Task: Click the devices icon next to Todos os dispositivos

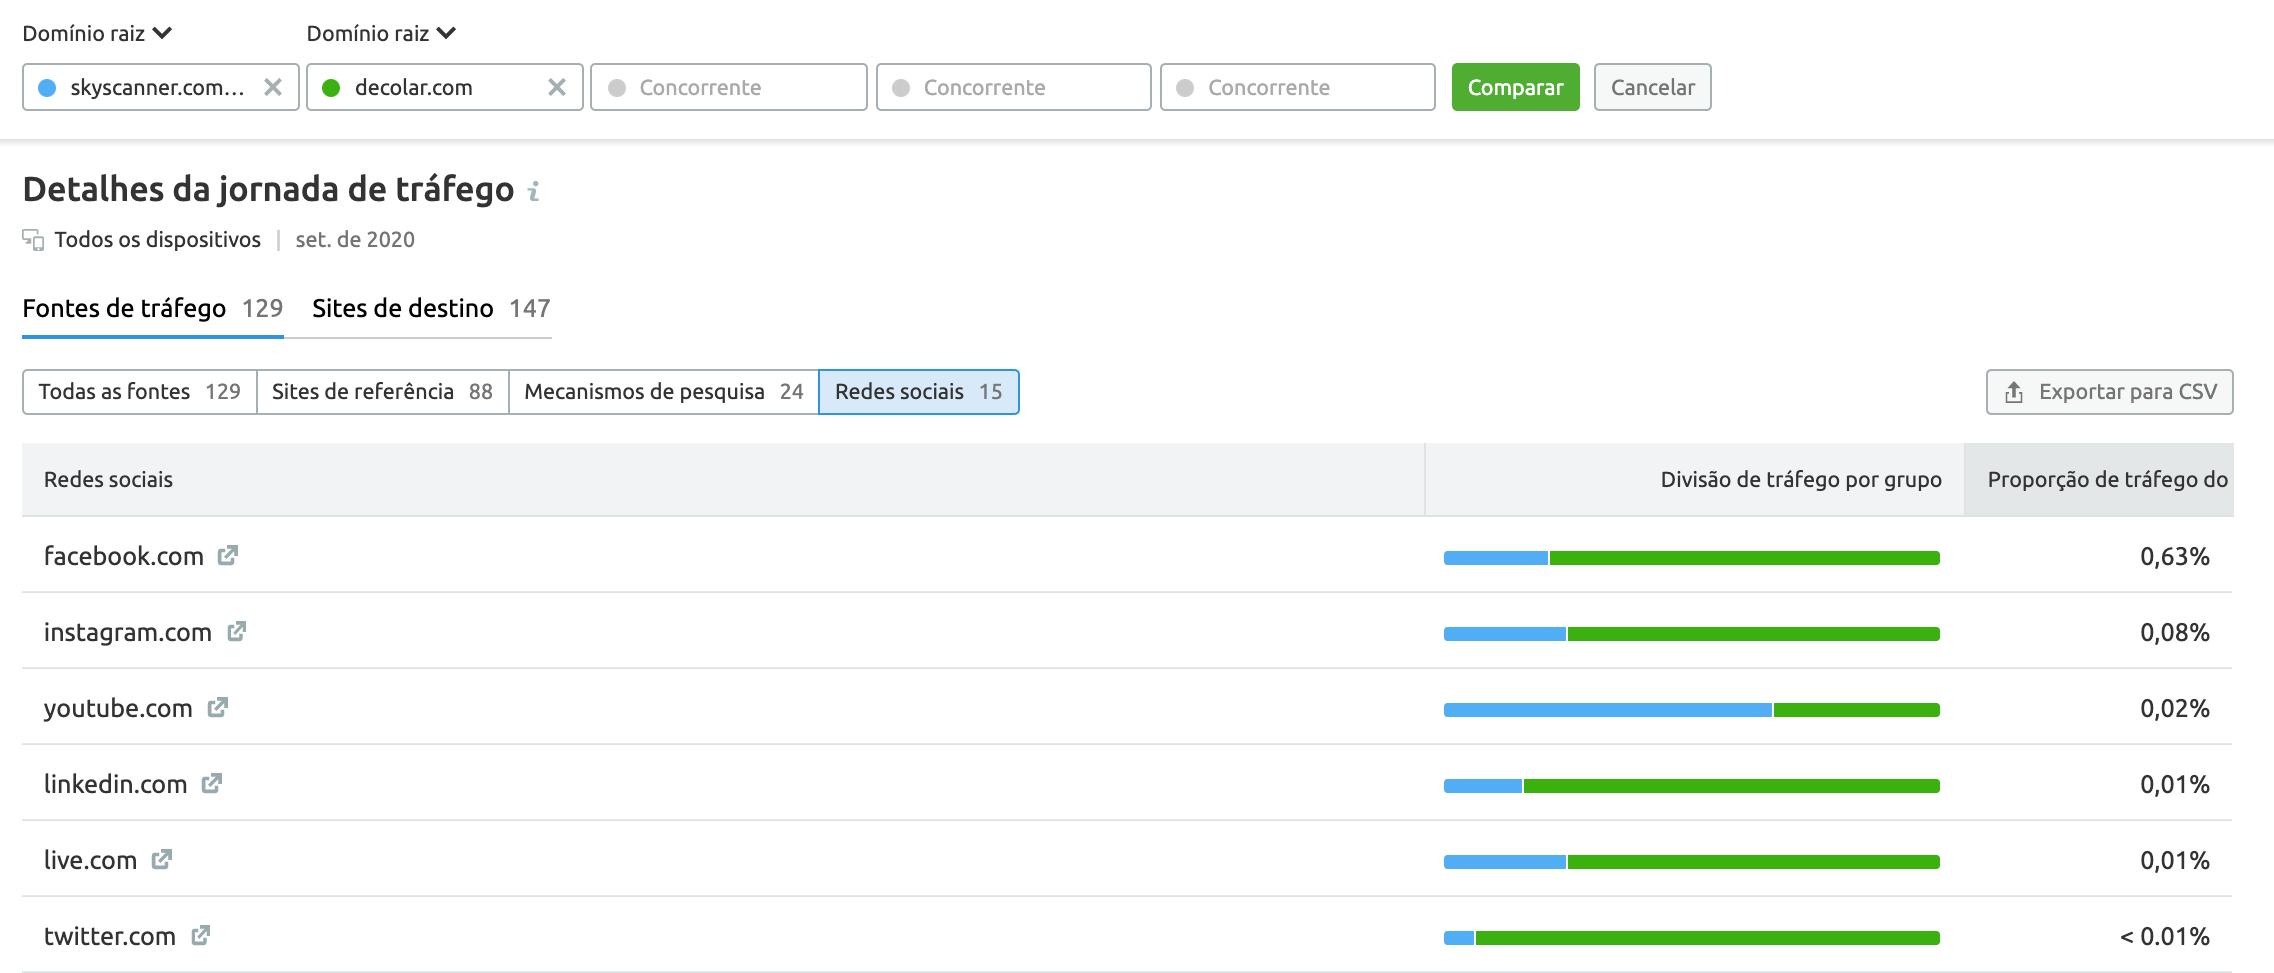Action: 33,240
